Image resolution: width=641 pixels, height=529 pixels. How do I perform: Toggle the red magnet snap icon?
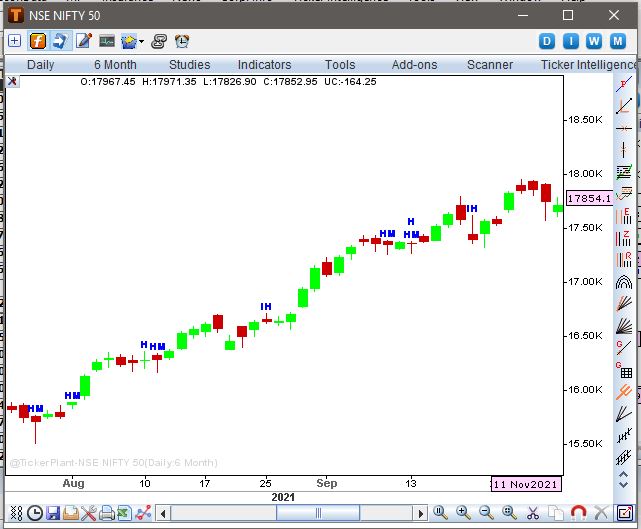pos(578,512)
